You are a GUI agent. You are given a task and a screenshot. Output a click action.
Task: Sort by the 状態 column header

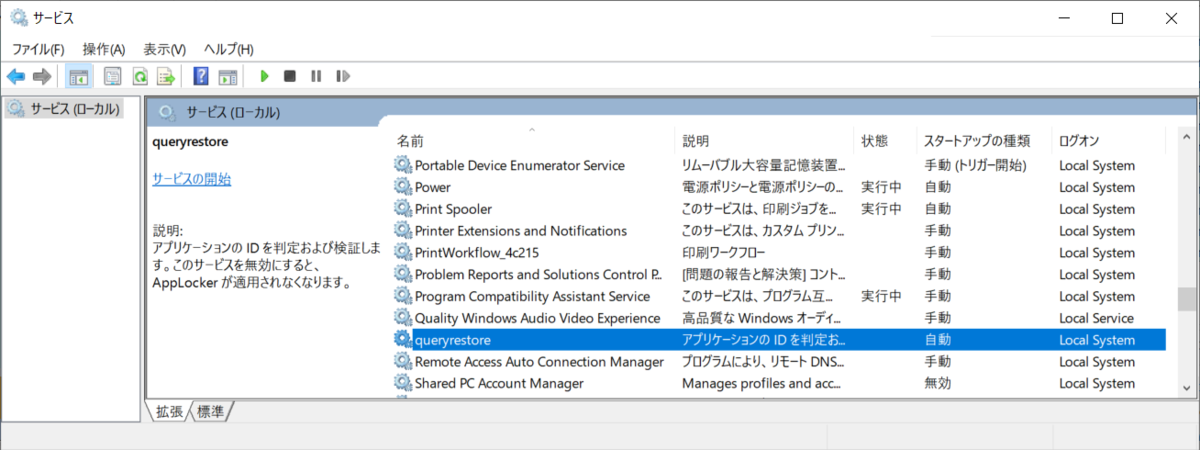coord(885,141)
